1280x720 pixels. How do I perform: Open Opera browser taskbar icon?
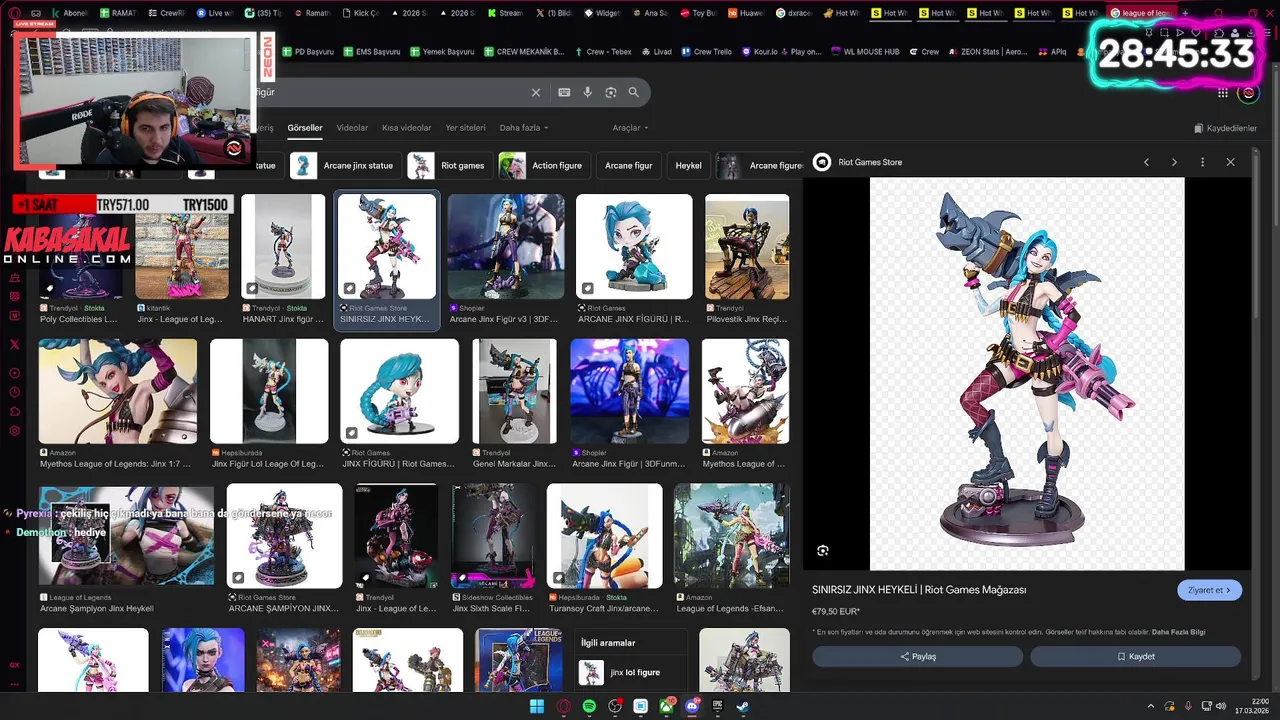pos(563,706)
